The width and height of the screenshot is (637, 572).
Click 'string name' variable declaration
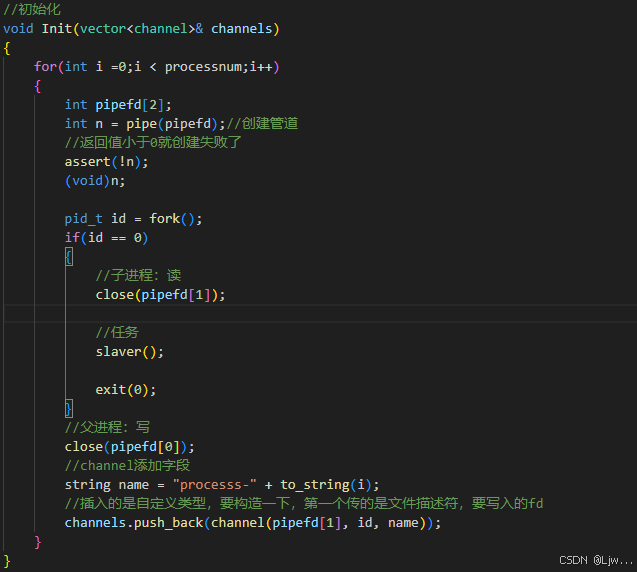[107, 485]
